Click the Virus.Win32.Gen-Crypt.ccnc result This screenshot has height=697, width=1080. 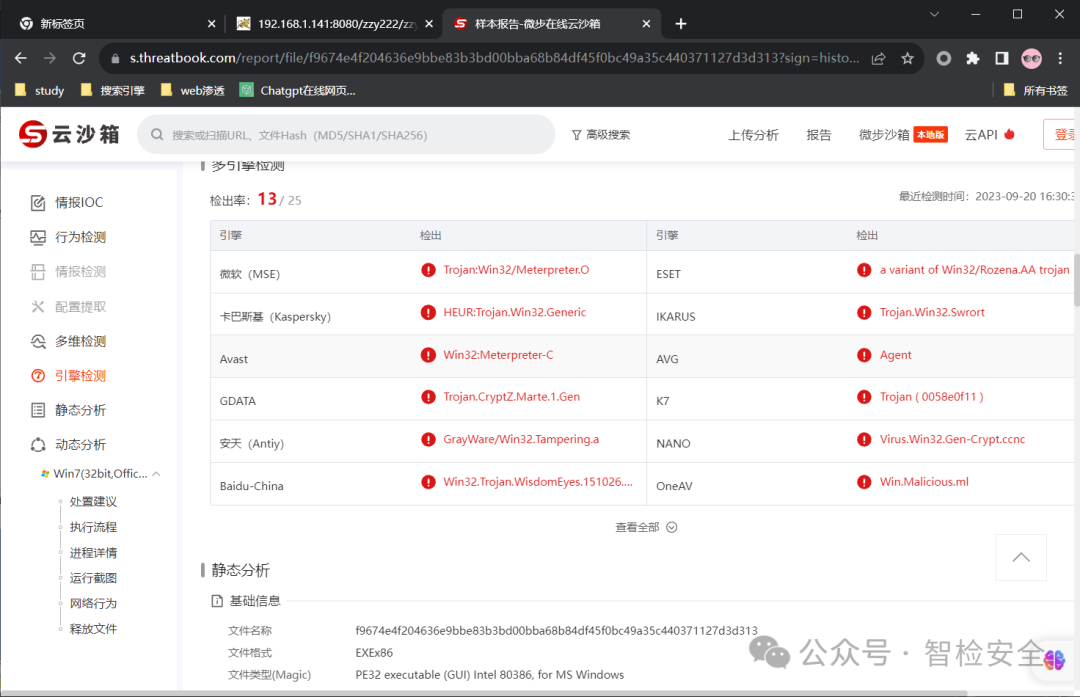coord(952,439)
